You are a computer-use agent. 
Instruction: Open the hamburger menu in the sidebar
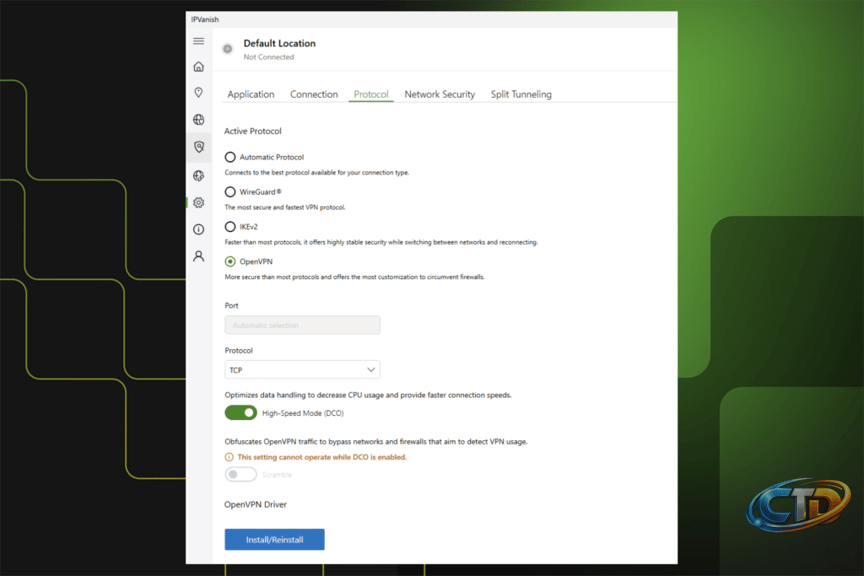coord(198,41)
